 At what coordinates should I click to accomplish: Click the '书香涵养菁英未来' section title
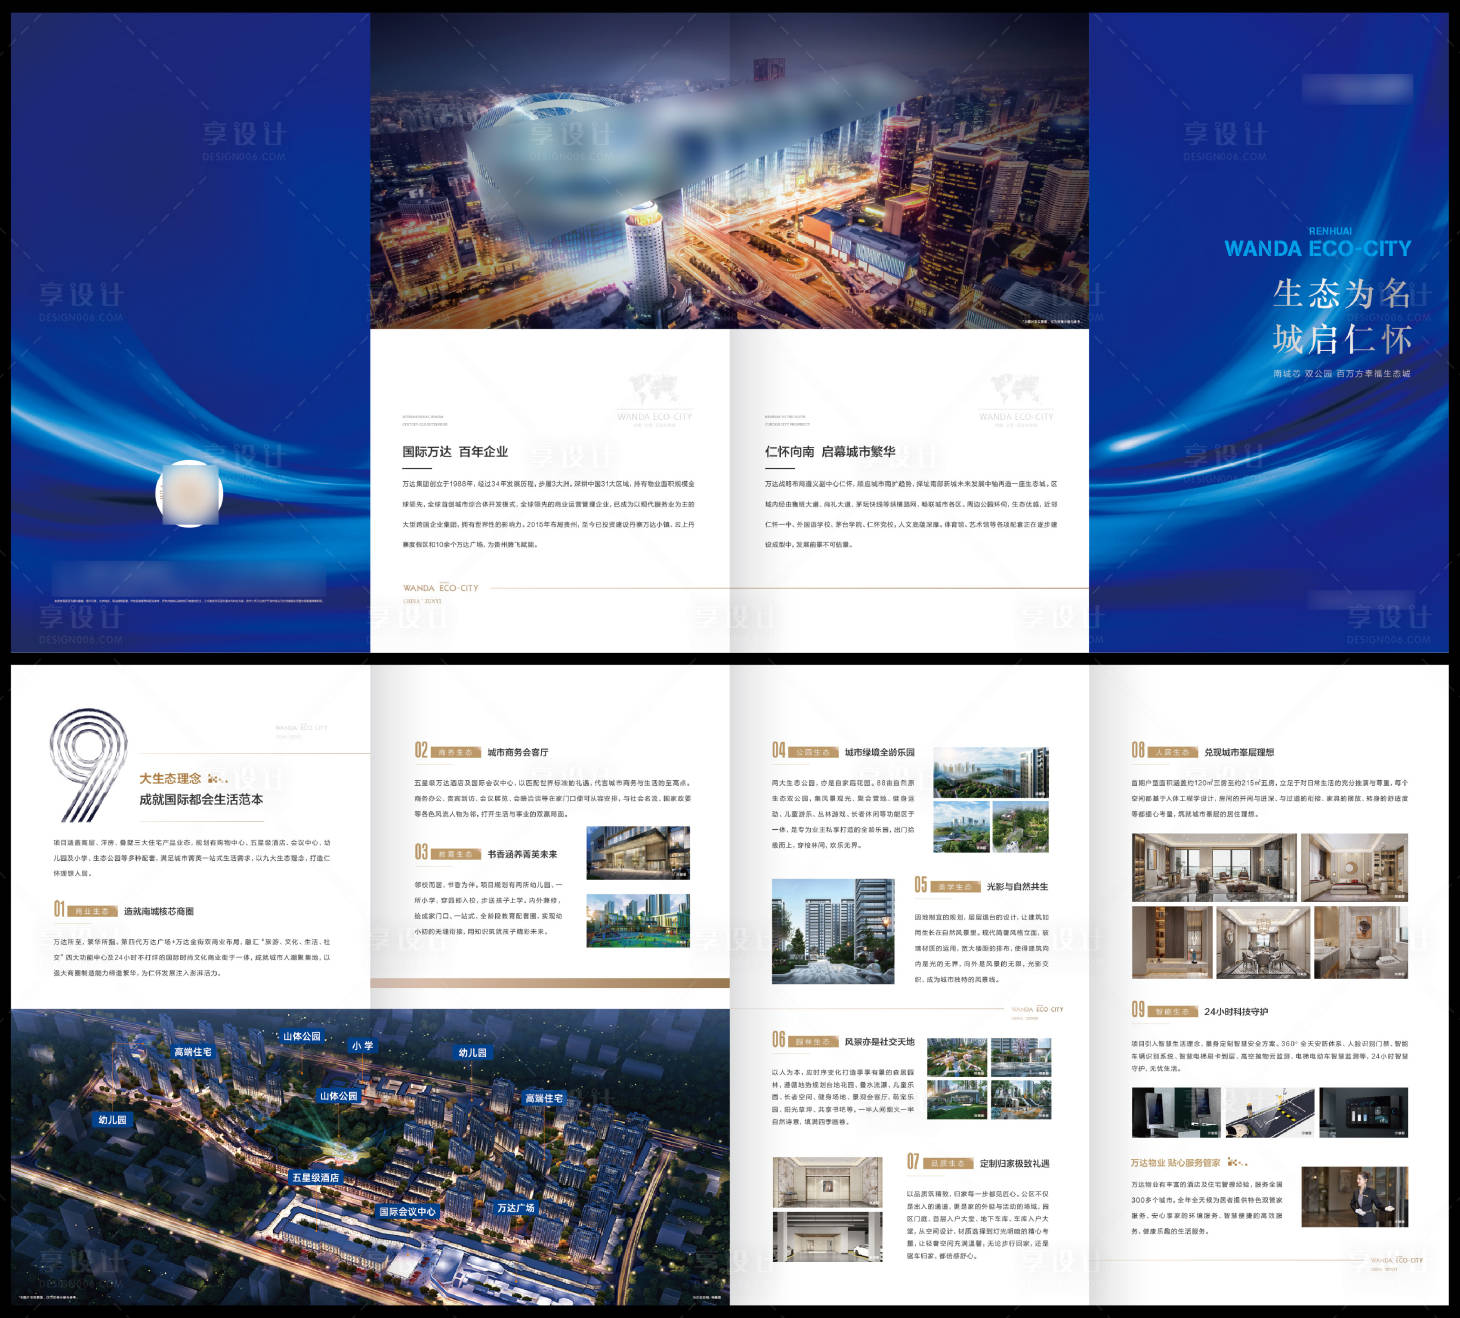522,854
